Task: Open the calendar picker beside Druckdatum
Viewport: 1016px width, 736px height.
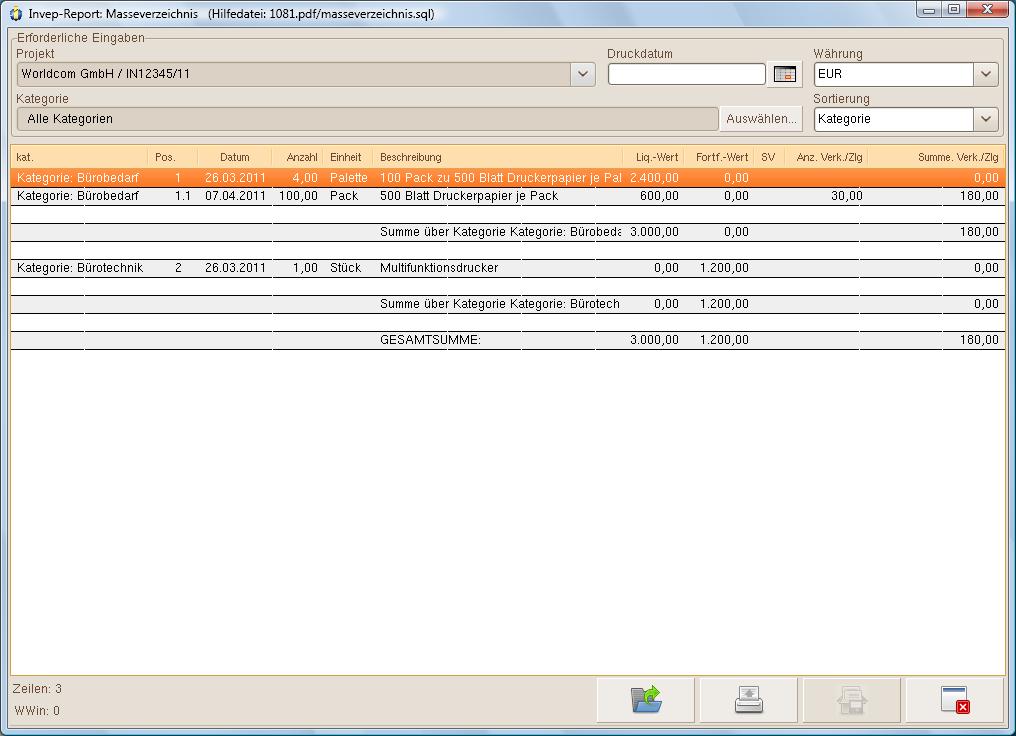Action: pyautogui.click(x=785, y=74)
